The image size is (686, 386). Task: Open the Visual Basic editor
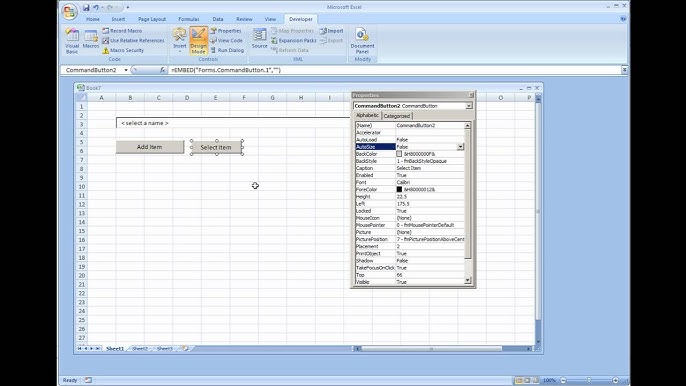click(72, 41)
